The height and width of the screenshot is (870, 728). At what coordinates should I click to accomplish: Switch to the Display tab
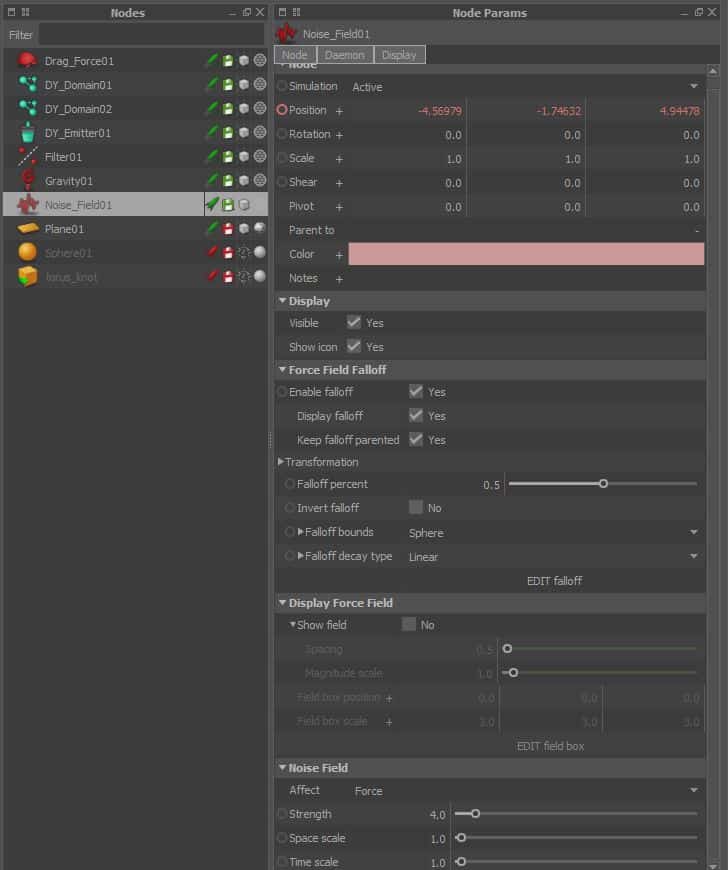[x=399, y=55]
